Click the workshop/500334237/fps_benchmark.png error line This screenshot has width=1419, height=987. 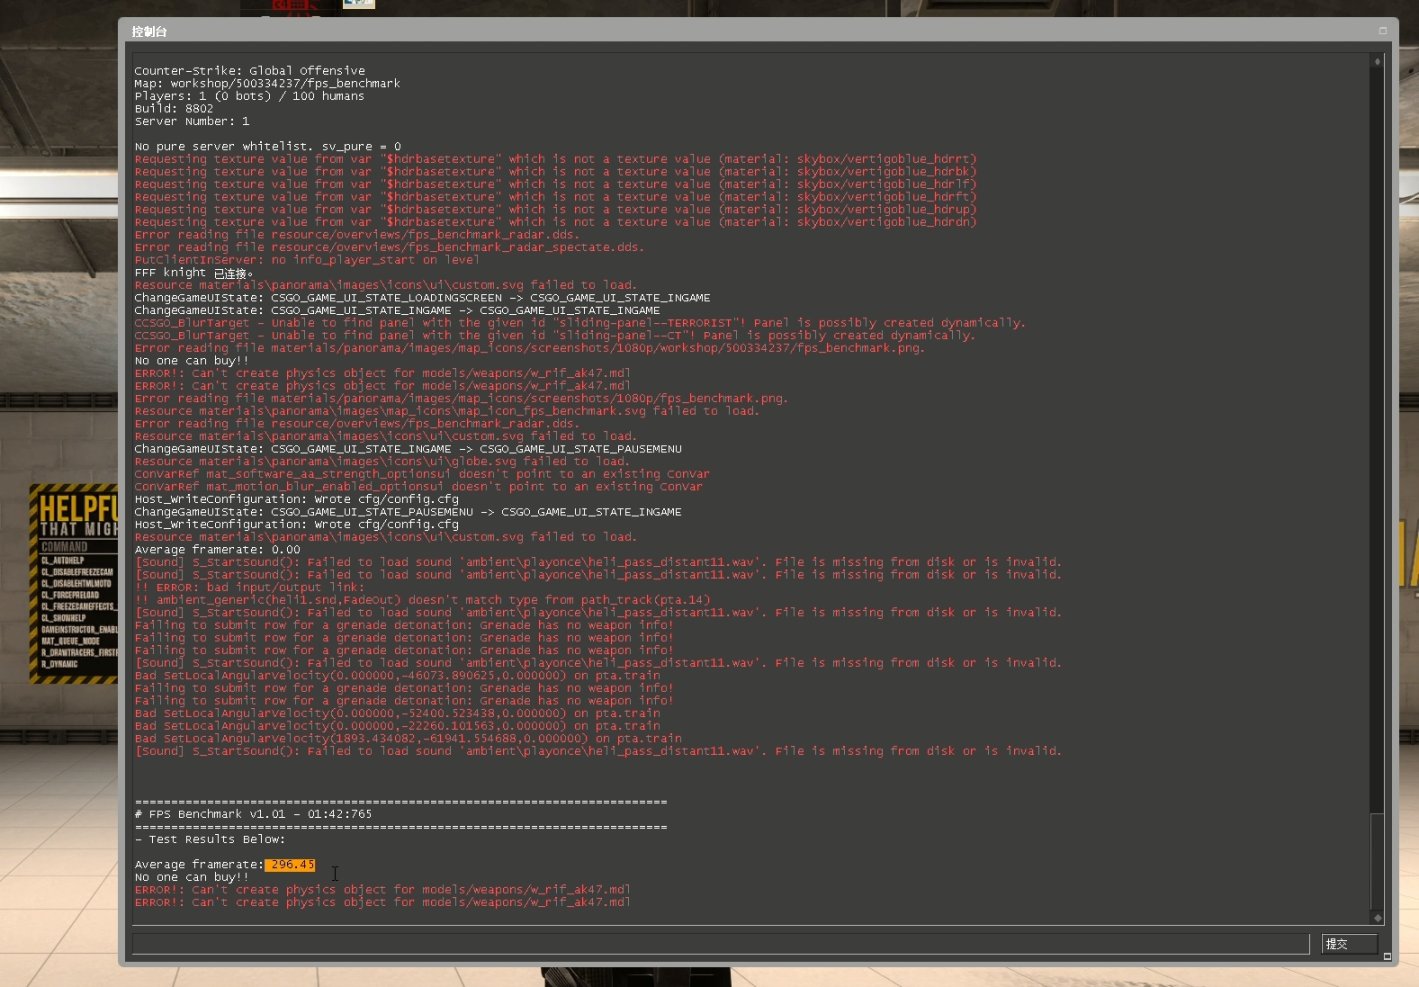click(x=530, y=348)
